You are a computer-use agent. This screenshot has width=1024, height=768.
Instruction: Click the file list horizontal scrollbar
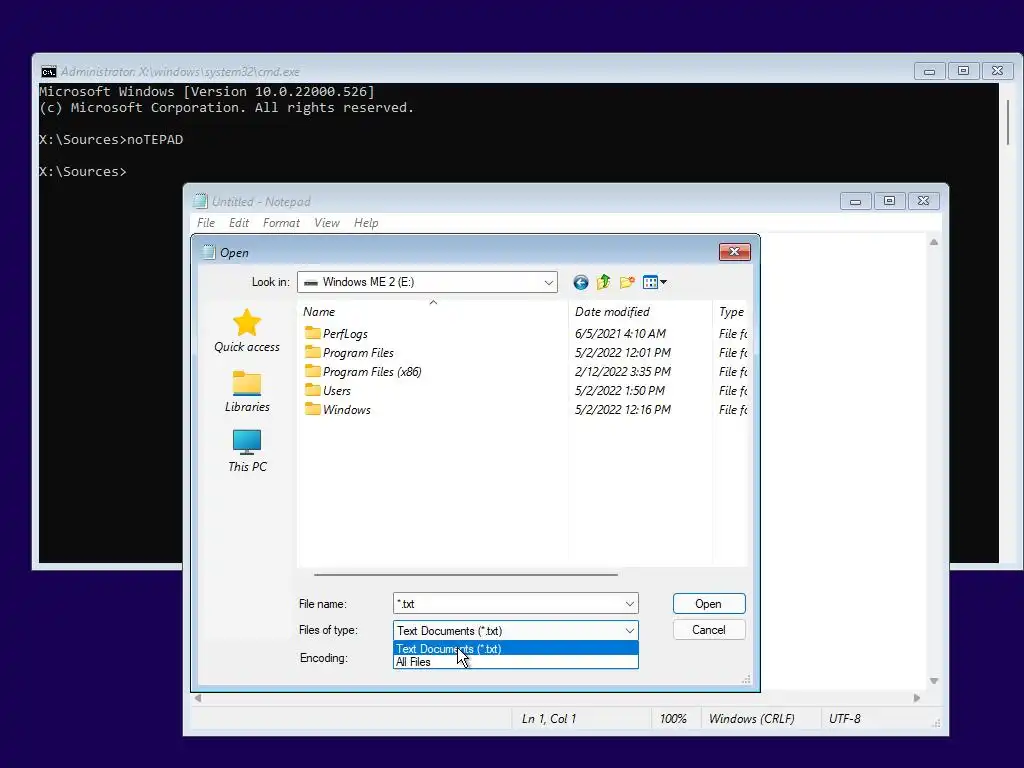click(466, 575)
